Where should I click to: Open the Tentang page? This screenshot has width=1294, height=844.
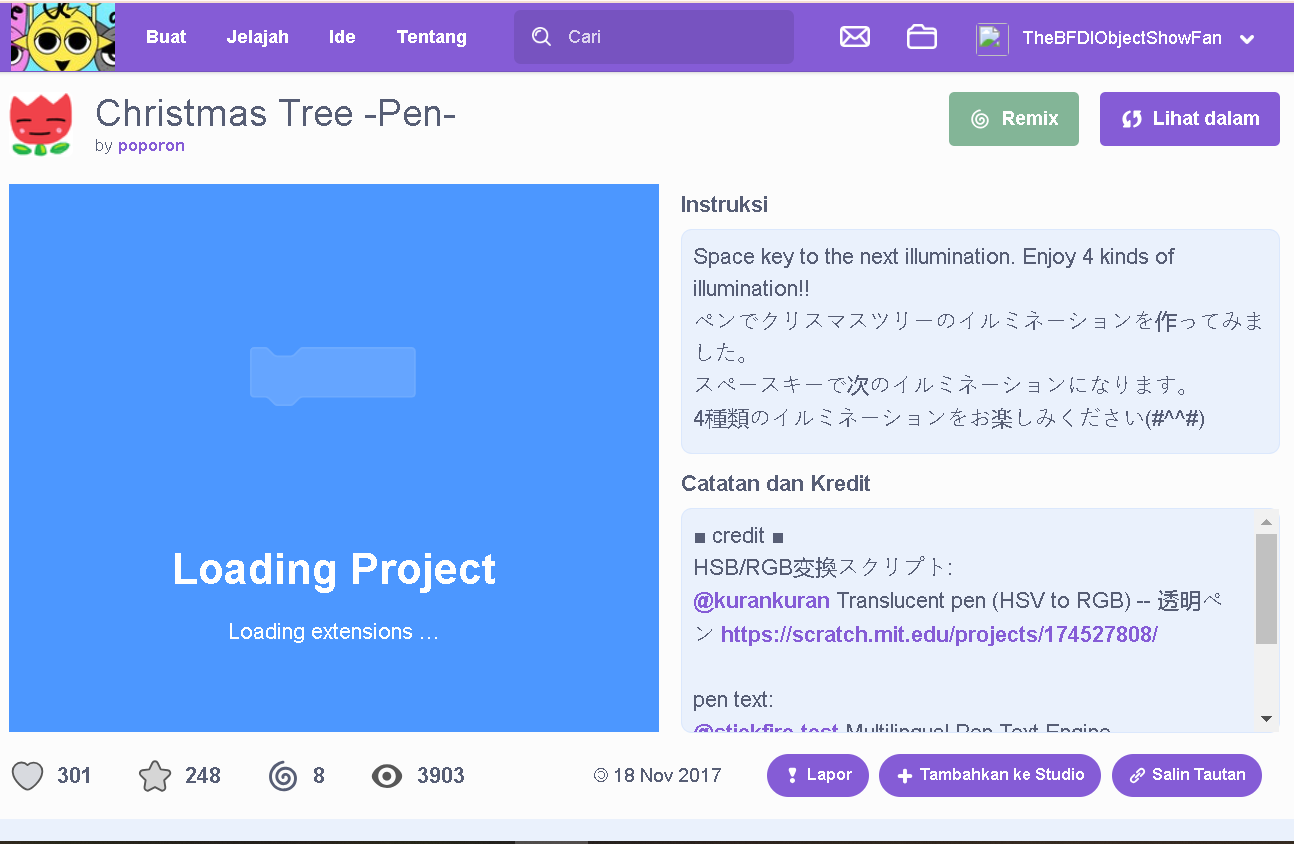pos(431,37)
